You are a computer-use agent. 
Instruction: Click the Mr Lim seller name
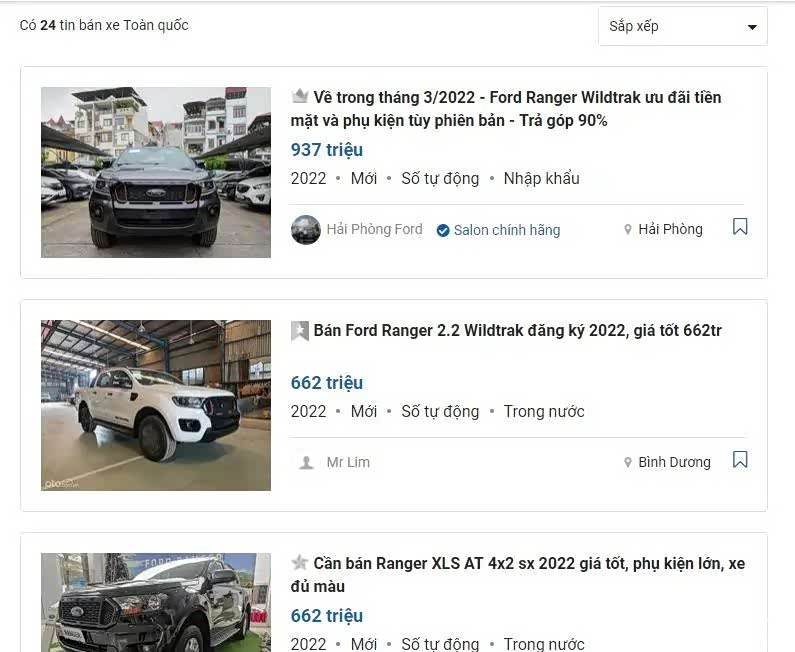(348, 462)
